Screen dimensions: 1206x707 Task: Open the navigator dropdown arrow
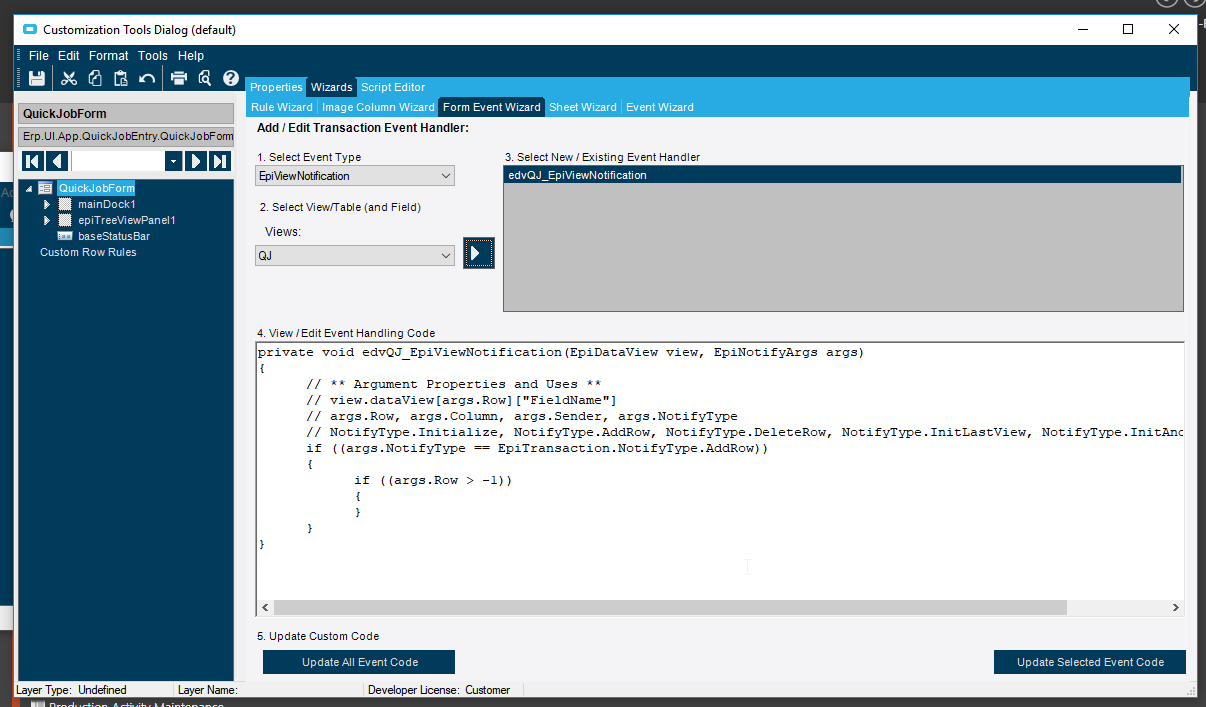click(174, 161)
